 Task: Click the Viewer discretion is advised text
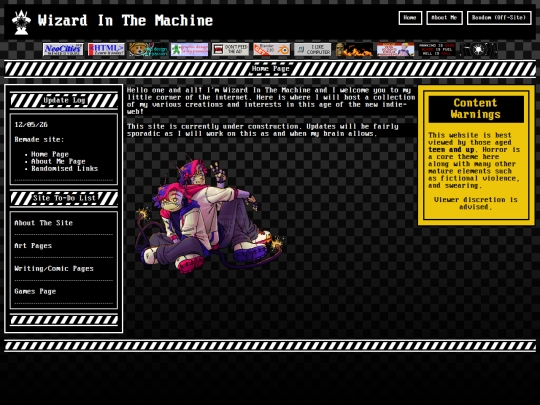(x=476, y=203)
